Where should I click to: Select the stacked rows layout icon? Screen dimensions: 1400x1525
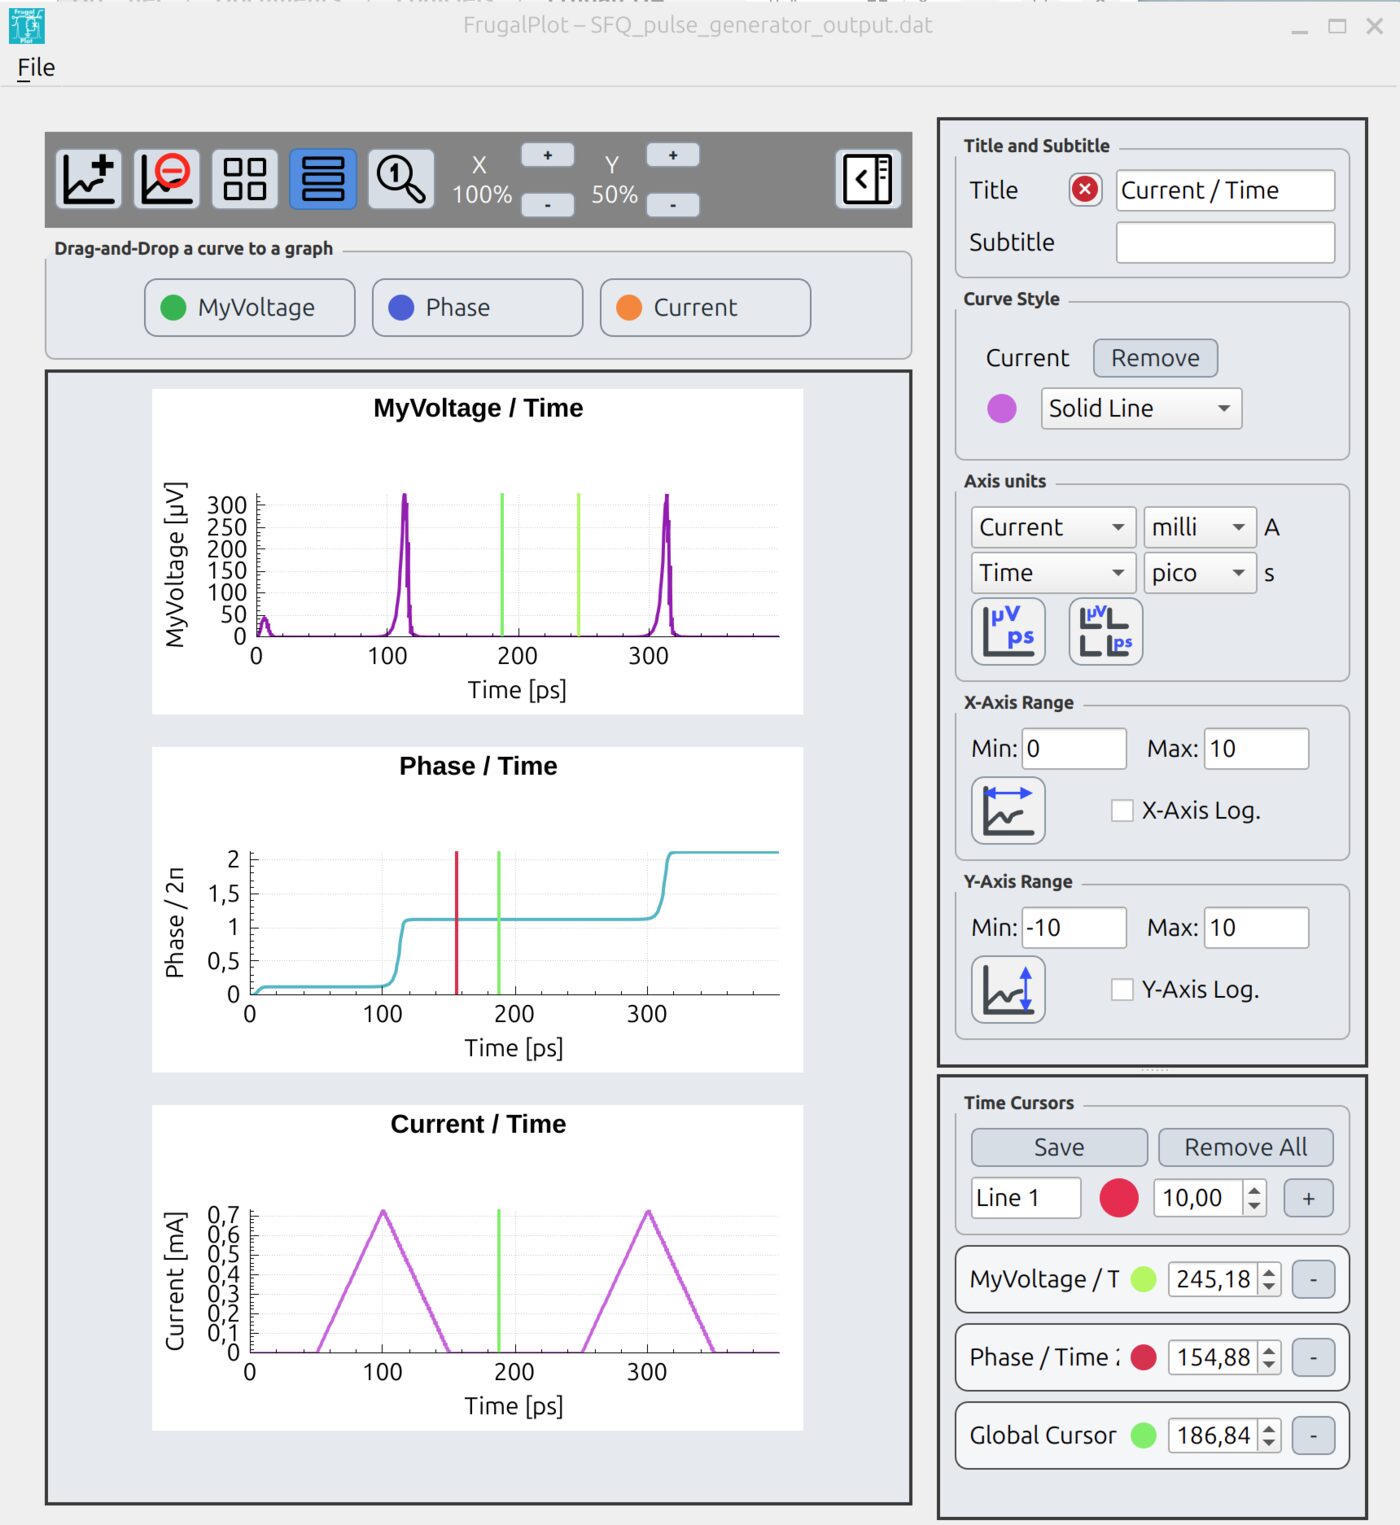click(322, 179)
